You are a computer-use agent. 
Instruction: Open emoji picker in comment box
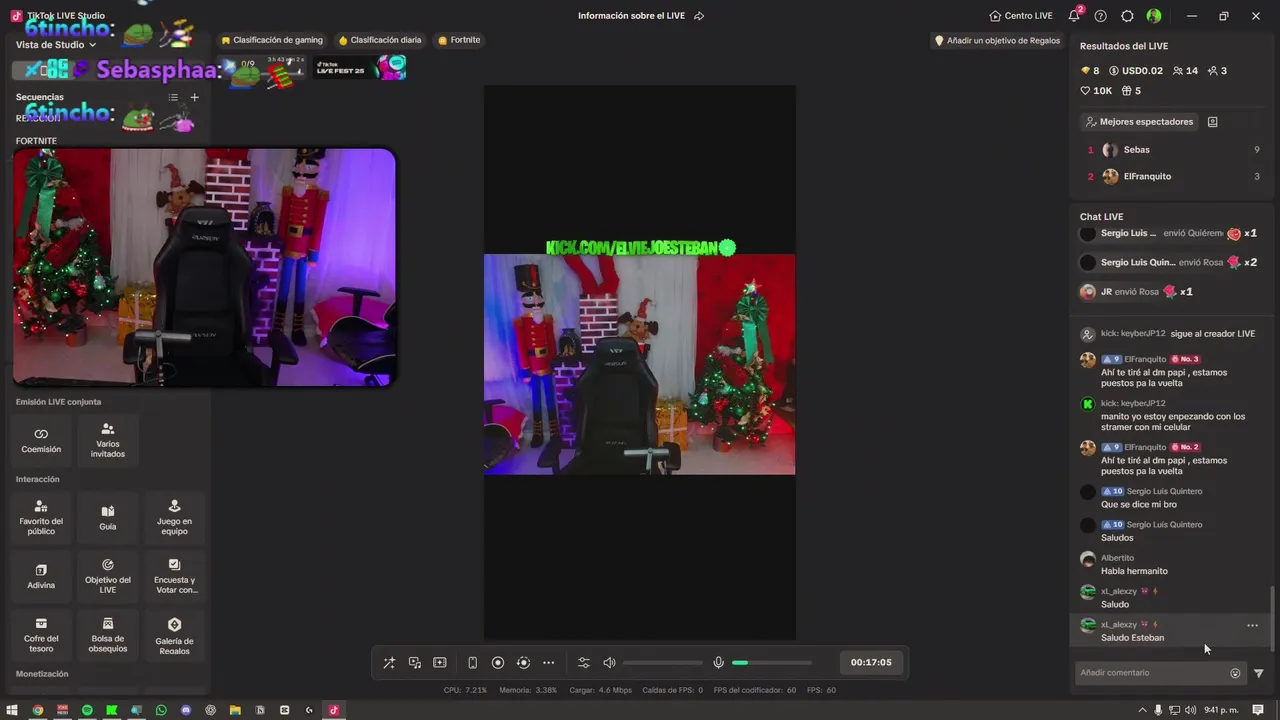(x=1235, y=673)
